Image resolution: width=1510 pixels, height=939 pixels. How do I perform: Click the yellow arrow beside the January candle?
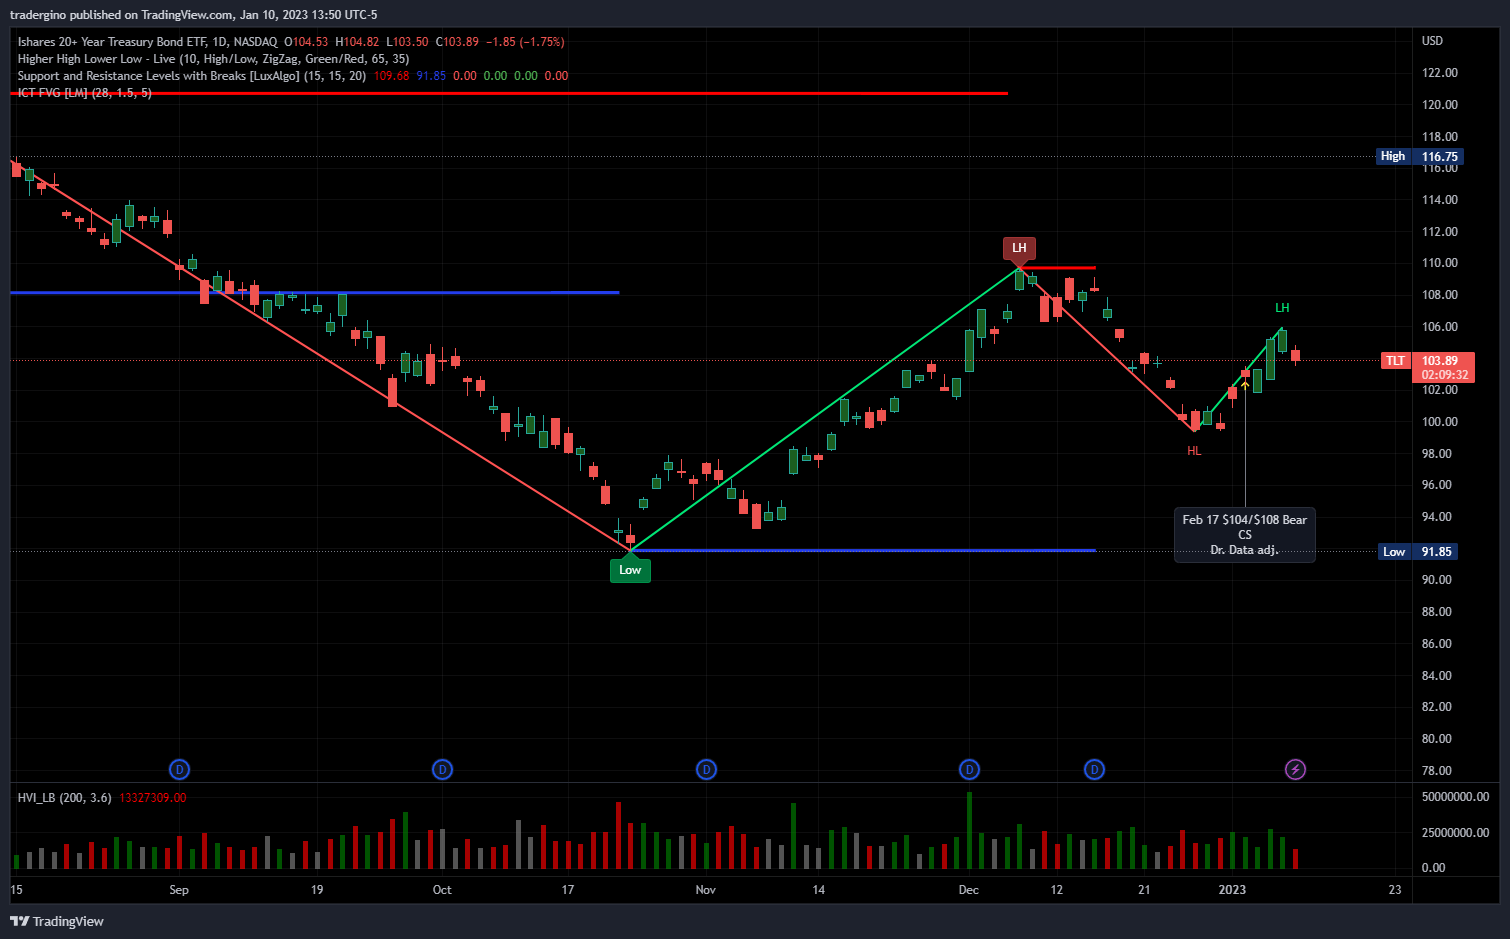click(x=1245, y=384)
